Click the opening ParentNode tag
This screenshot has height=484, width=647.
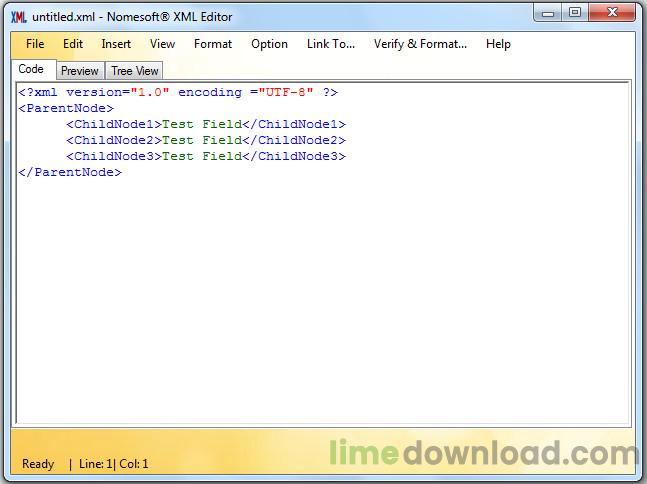[x=66, y=108]
